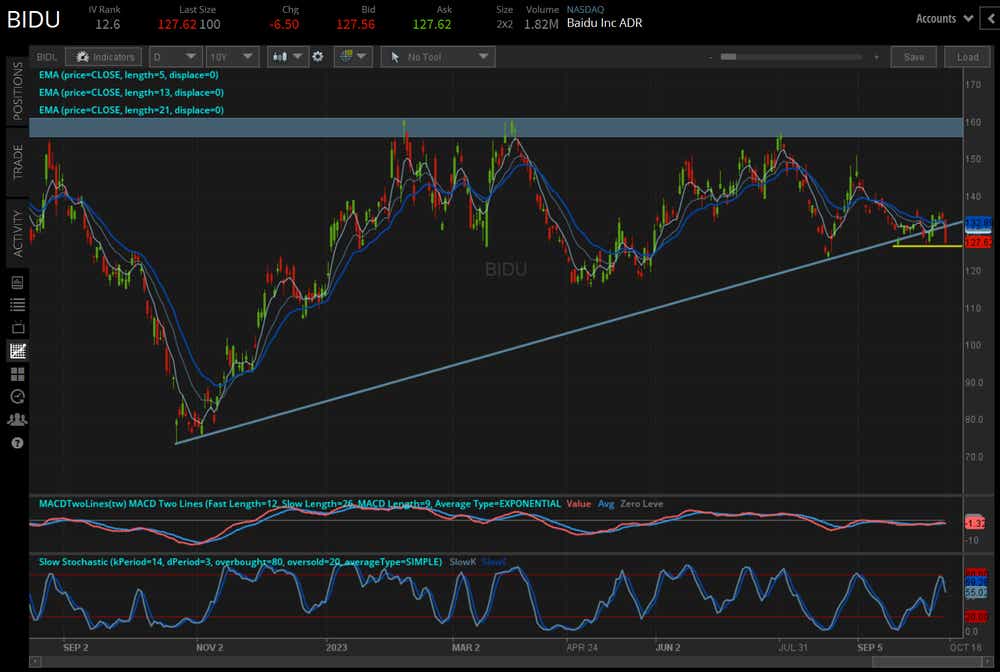Click the BIDL symbol input field
This screenshot has width=1000, height=672.
pos(45,57)
